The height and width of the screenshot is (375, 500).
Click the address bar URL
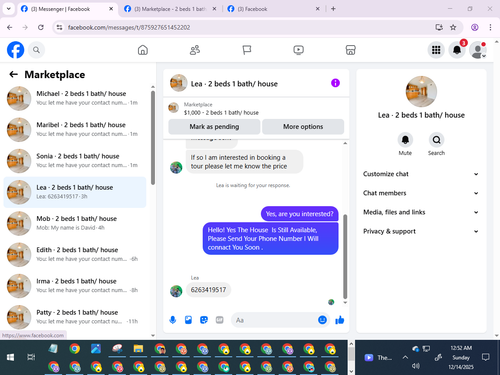(x=129, y=27)
